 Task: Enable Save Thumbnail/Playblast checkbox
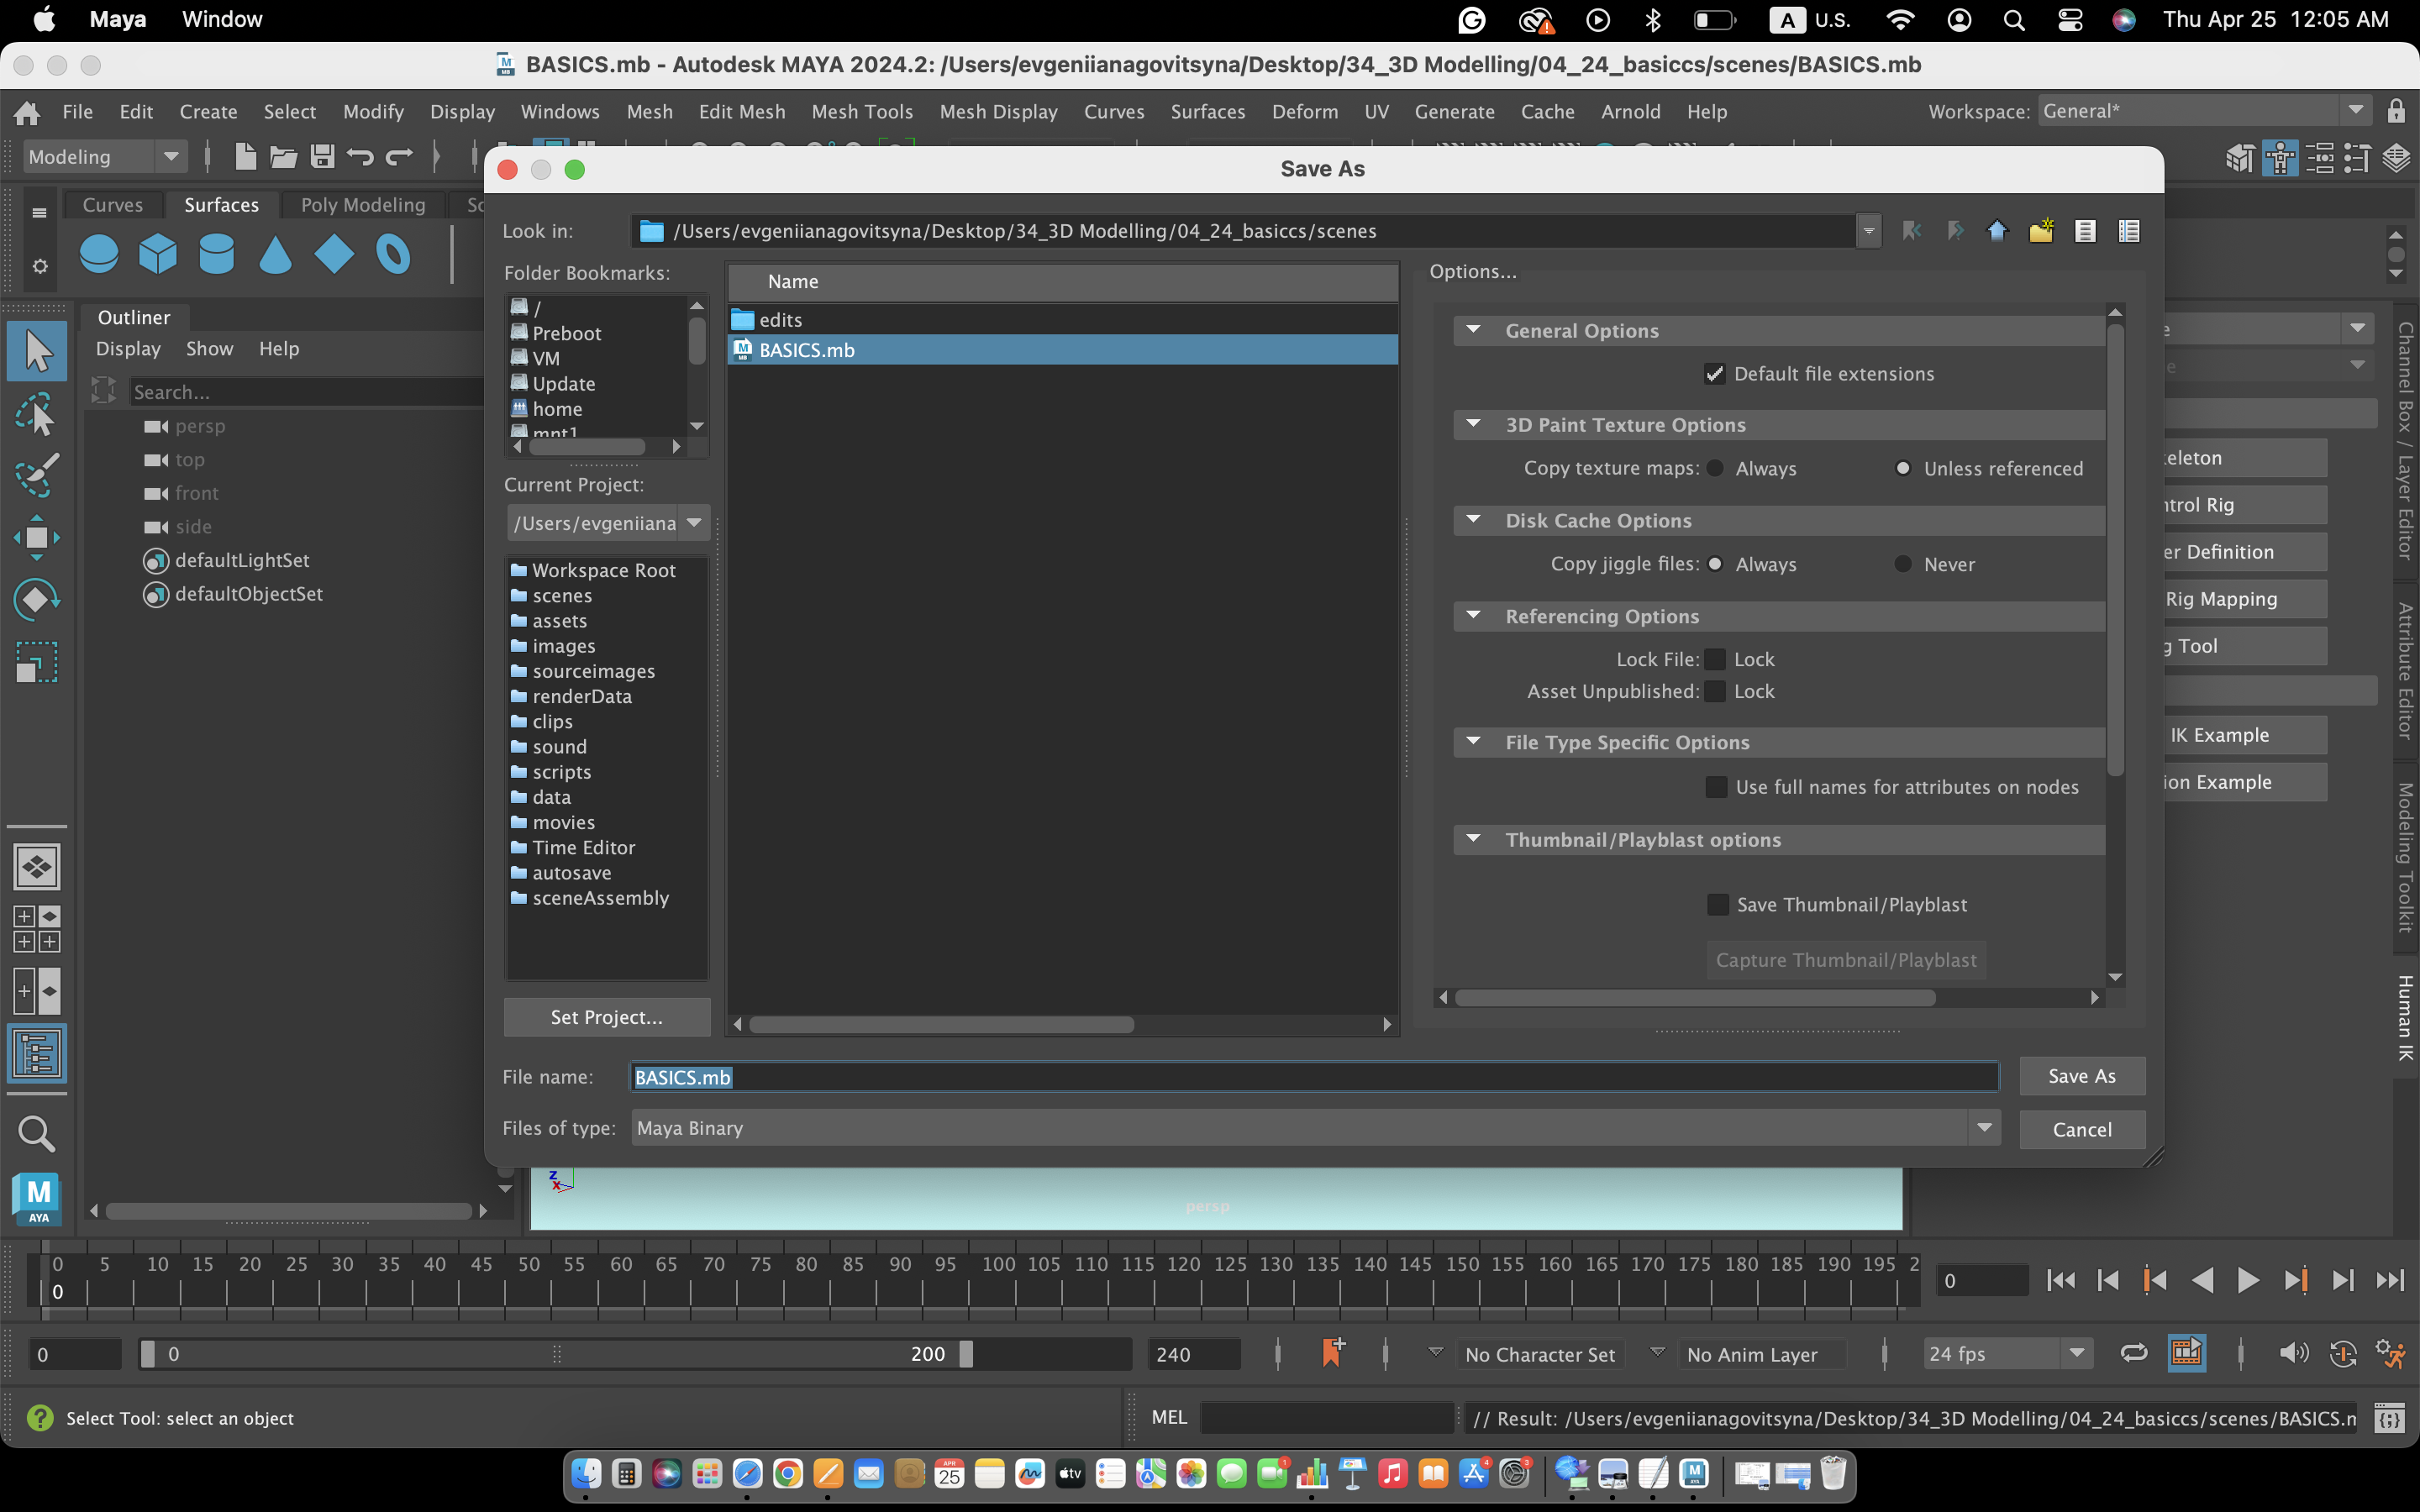[1717, 904]
